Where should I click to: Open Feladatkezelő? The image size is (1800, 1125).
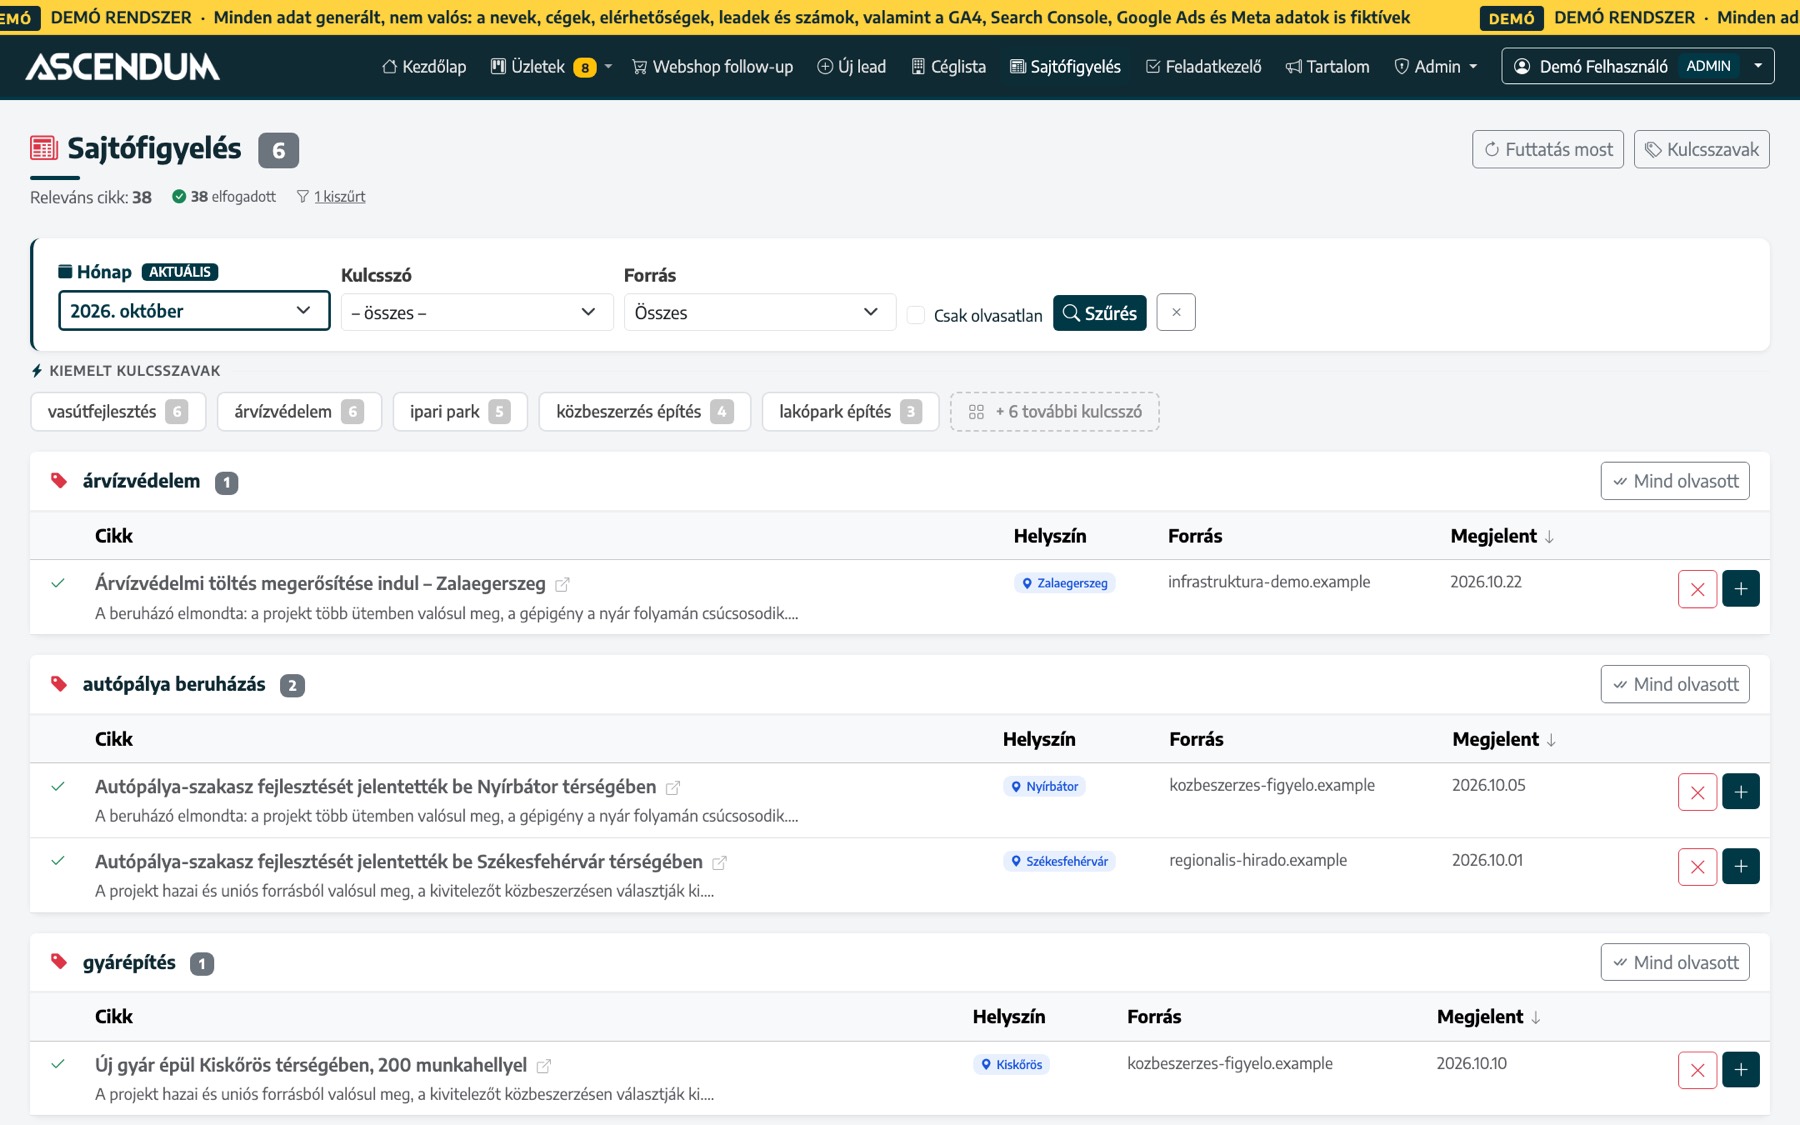1203,66
